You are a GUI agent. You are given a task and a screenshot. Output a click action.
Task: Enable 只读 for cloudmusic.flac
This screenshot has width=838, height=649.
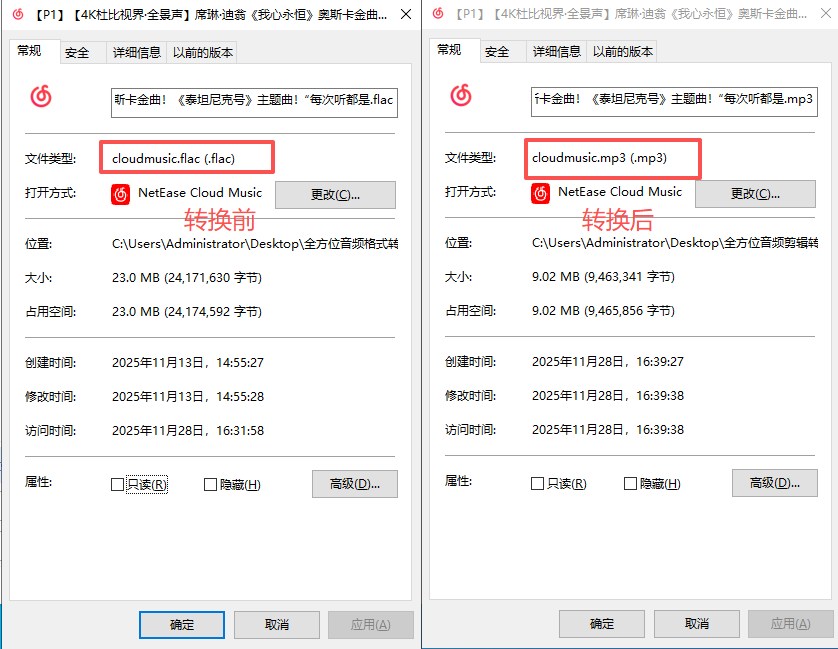click(118, 483)
